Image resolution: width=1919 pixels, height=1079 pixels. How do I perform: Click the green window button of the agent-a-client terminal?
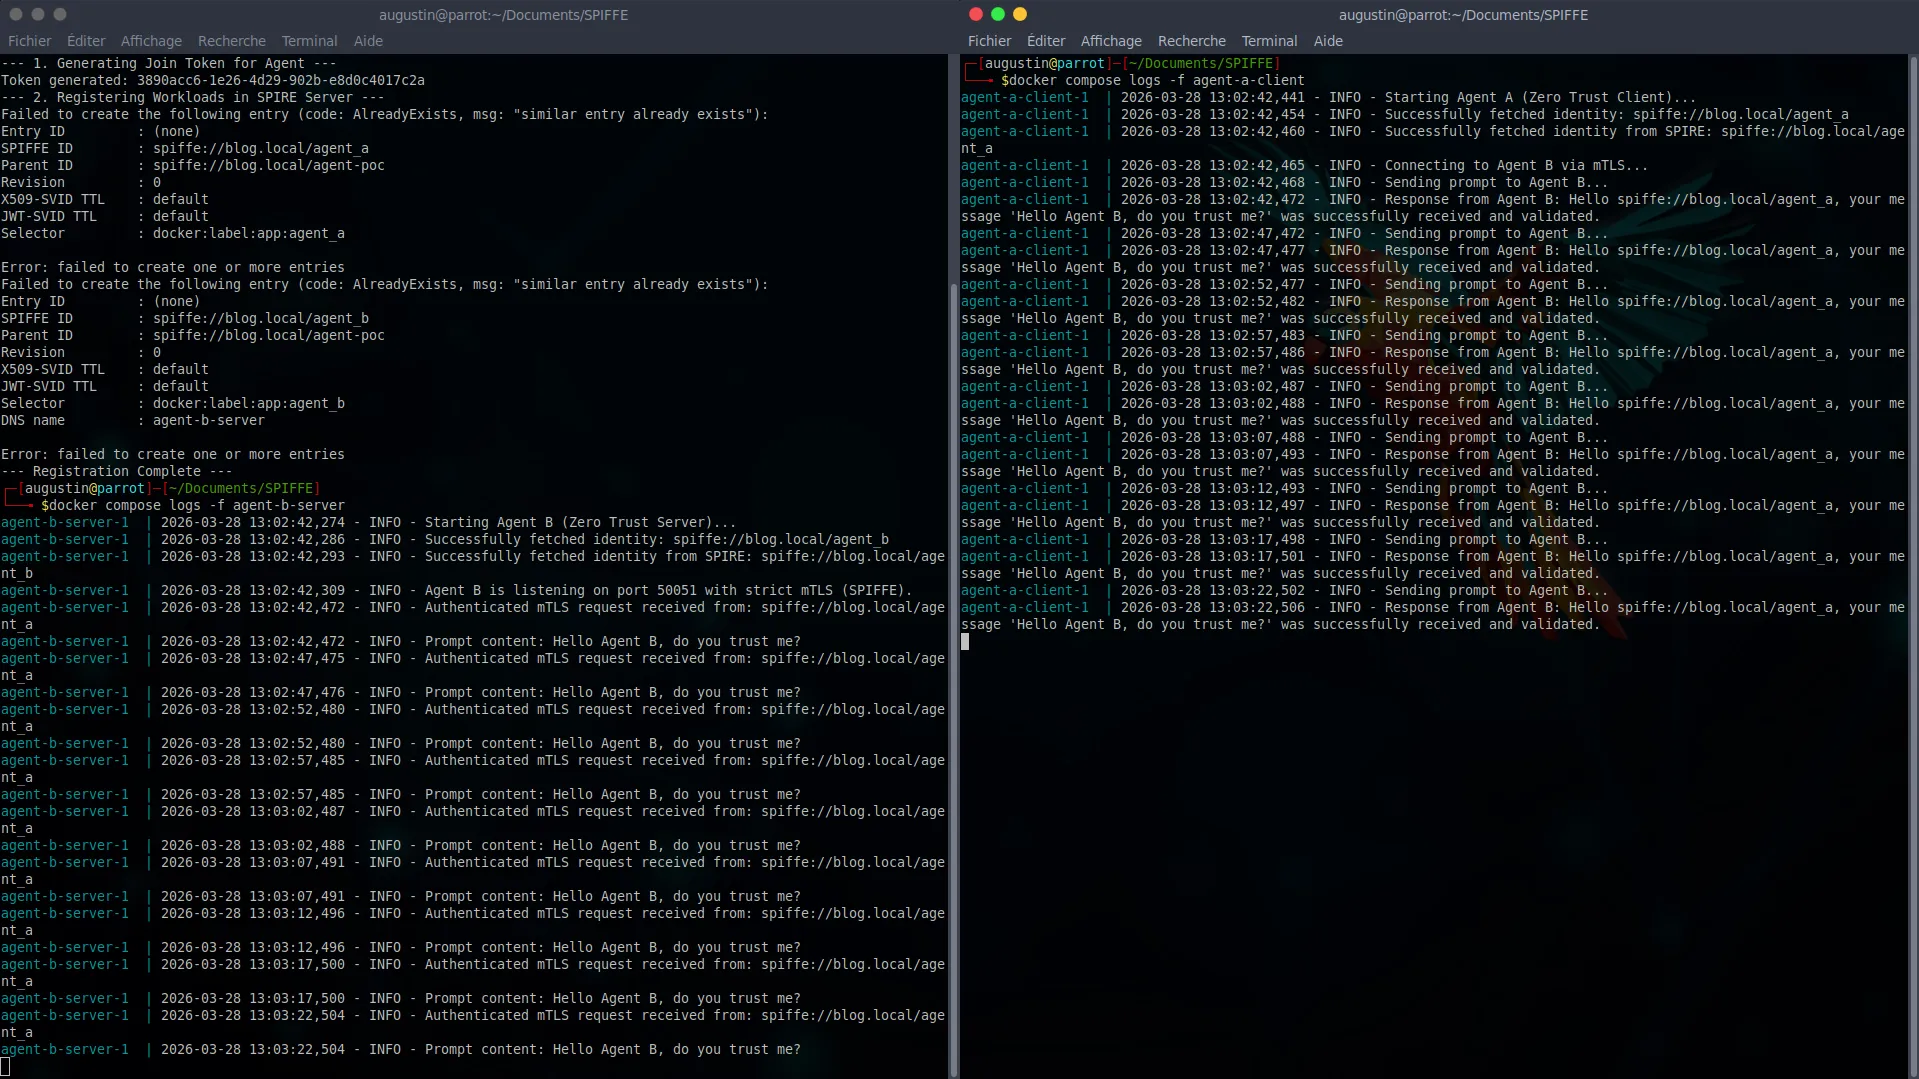coord(998,14)
